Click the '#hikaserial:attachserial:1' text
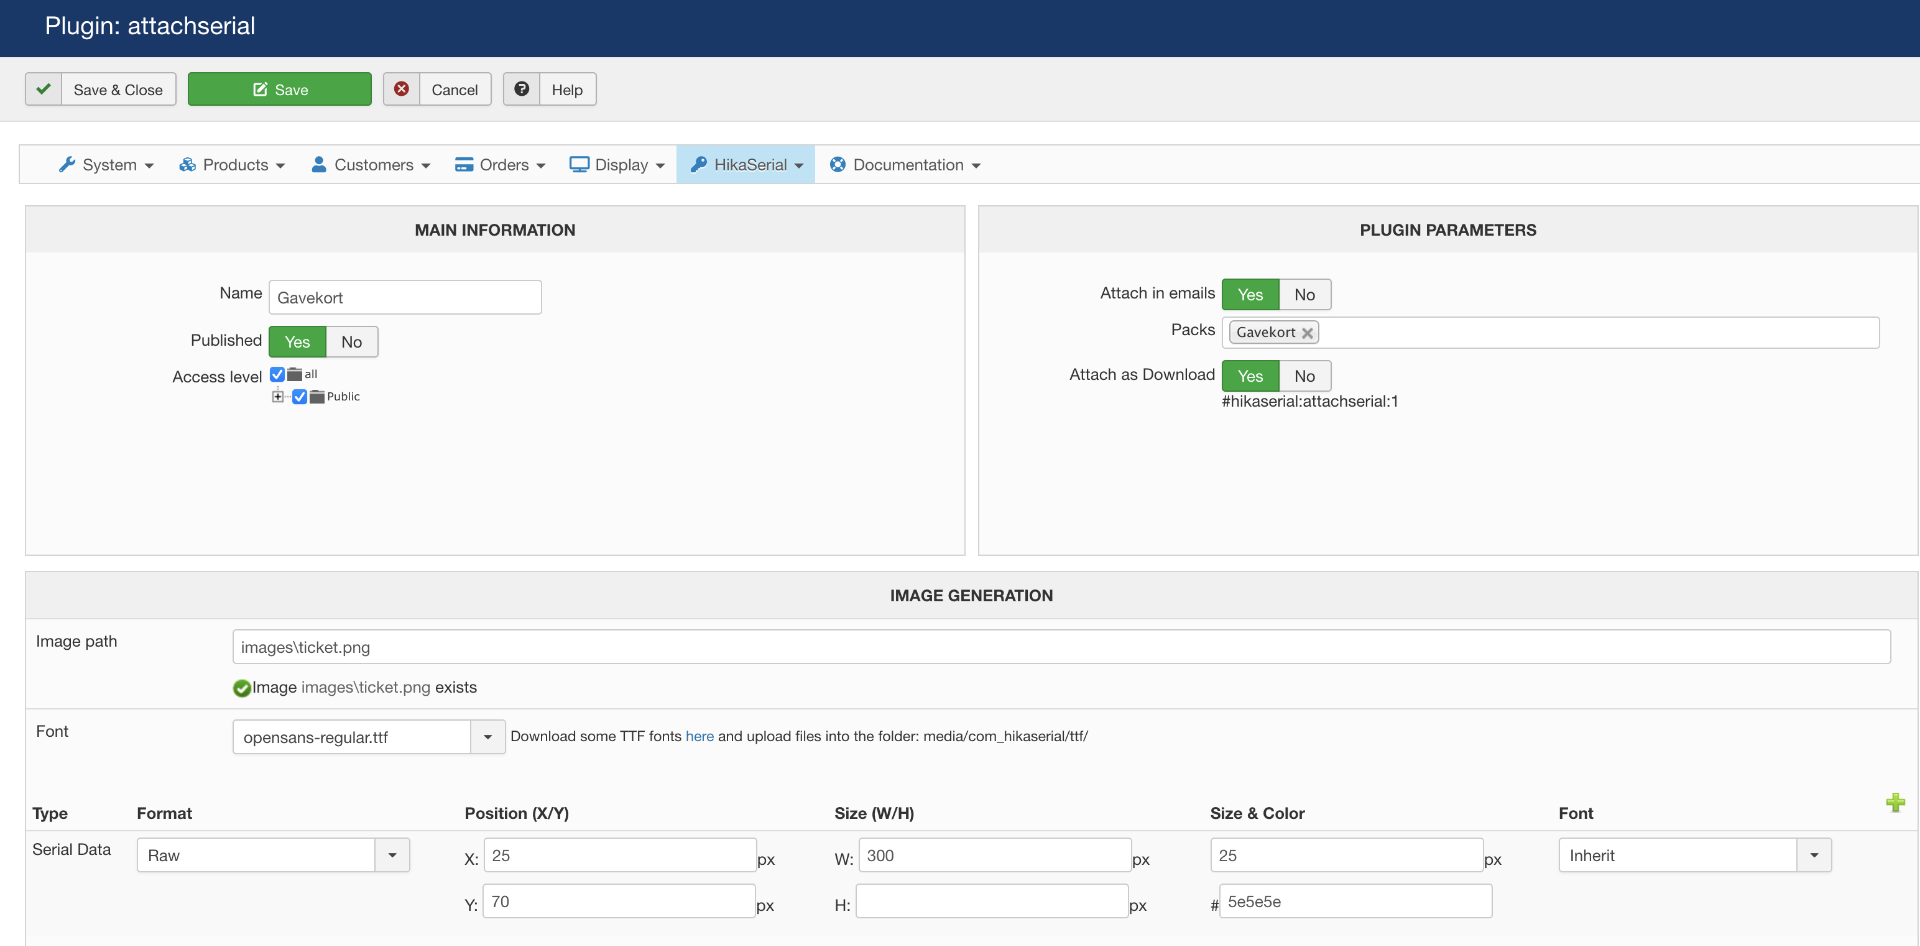Image resolution: width=1920 pixels, height=946 pixels. pyautogui.click(x=1310, y=402)
